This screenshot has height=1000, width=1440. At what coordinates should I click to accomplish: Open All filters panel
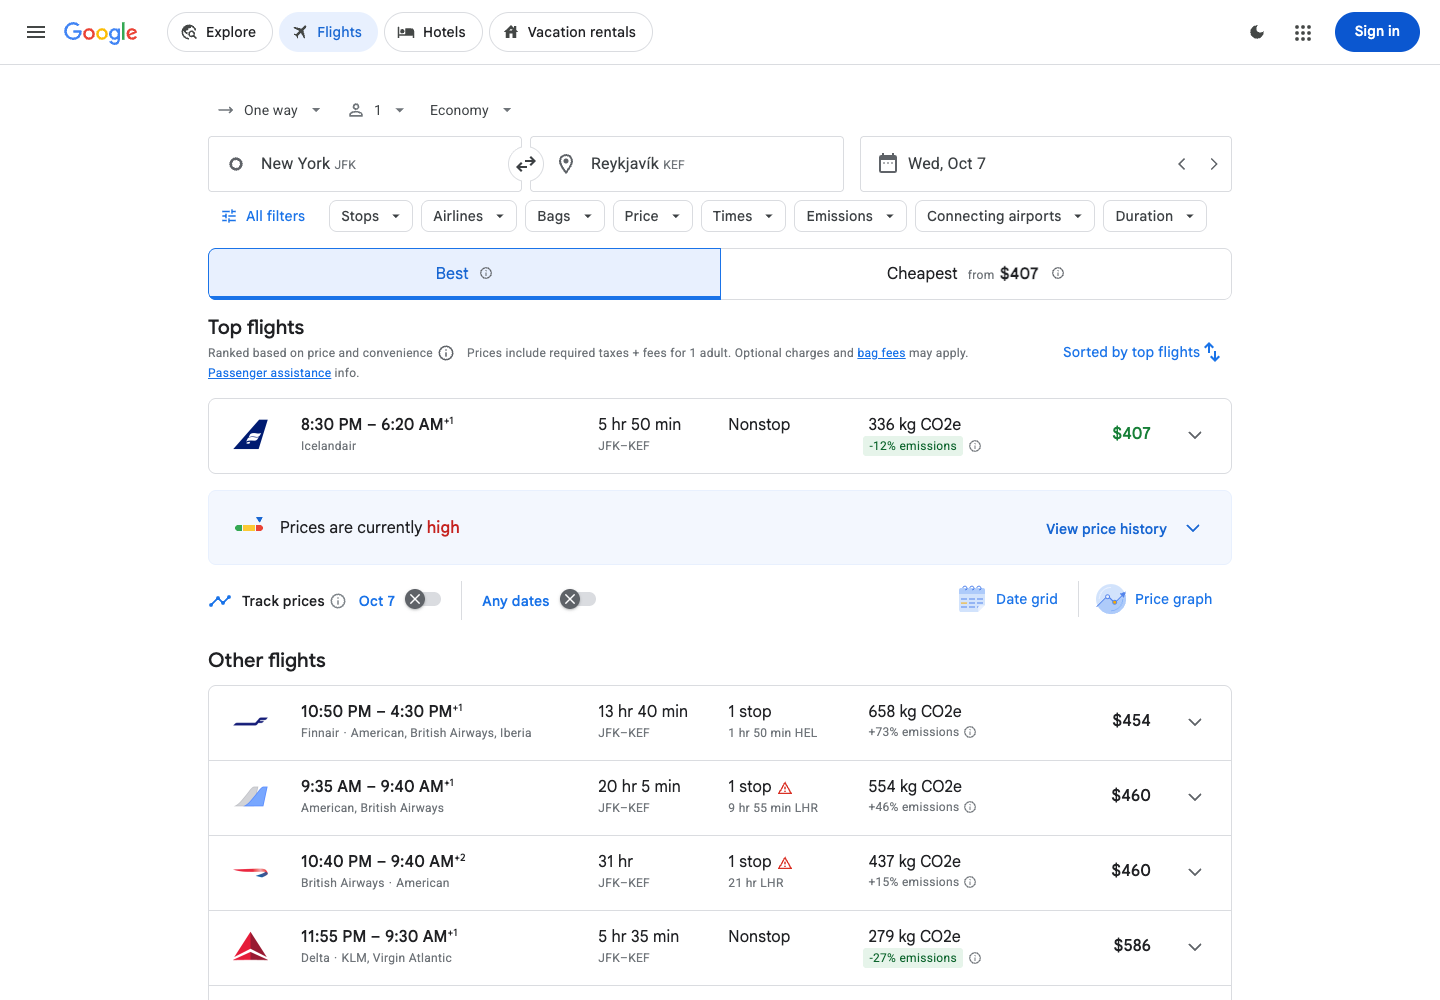(263, 216)
